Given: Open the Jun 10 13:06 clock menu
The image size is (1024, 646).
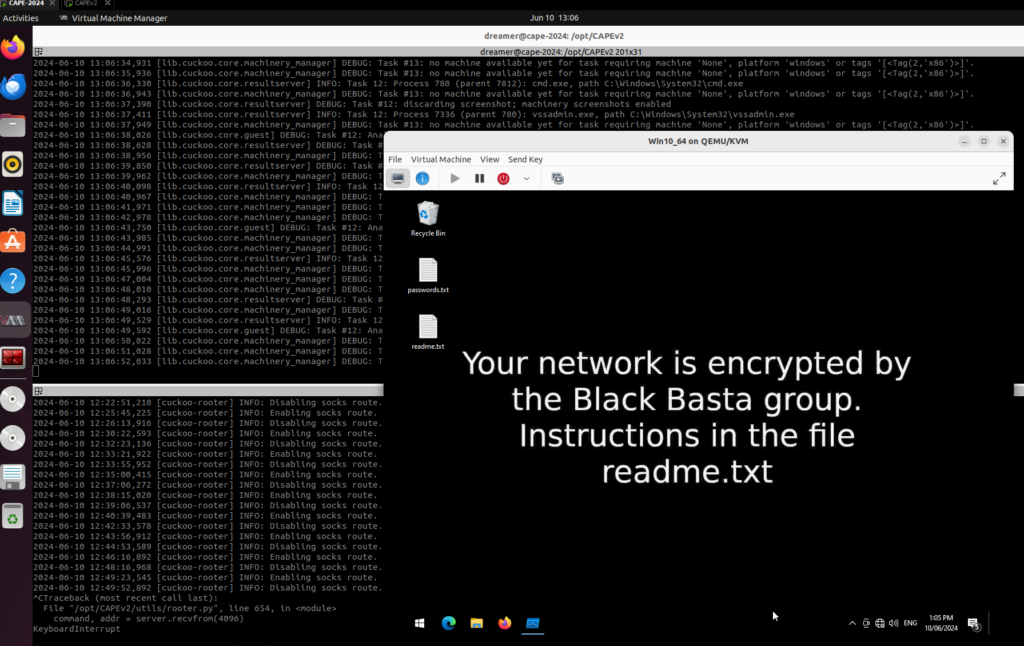Looking at the screenshot, I should (554, 18).
